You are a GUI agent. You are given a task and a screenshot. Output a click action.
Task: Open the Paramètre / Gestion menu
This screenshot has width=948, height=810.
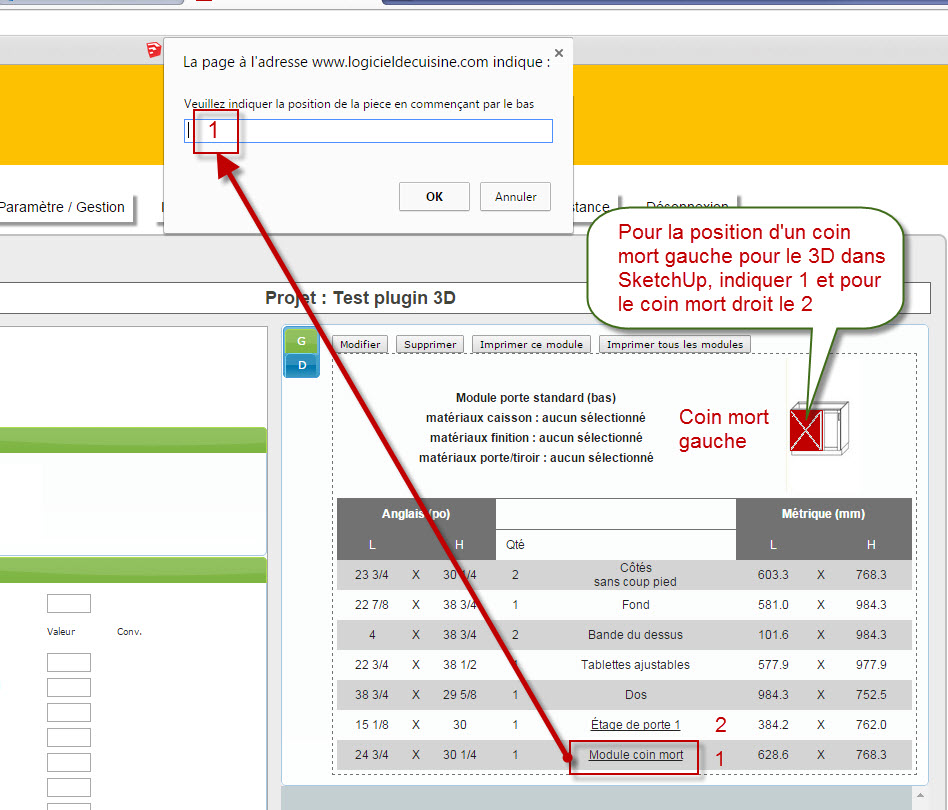(62, 207)
